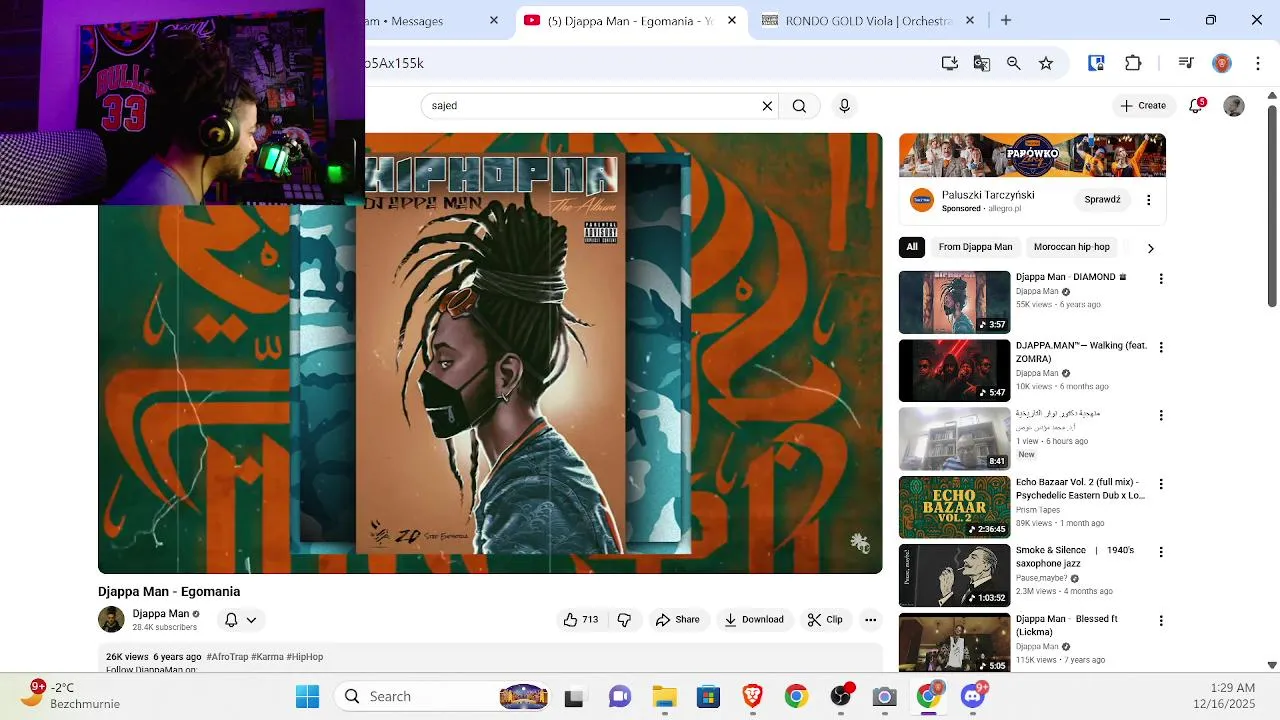
Task: Open the Windows Start menu
Action: (307, 696)
